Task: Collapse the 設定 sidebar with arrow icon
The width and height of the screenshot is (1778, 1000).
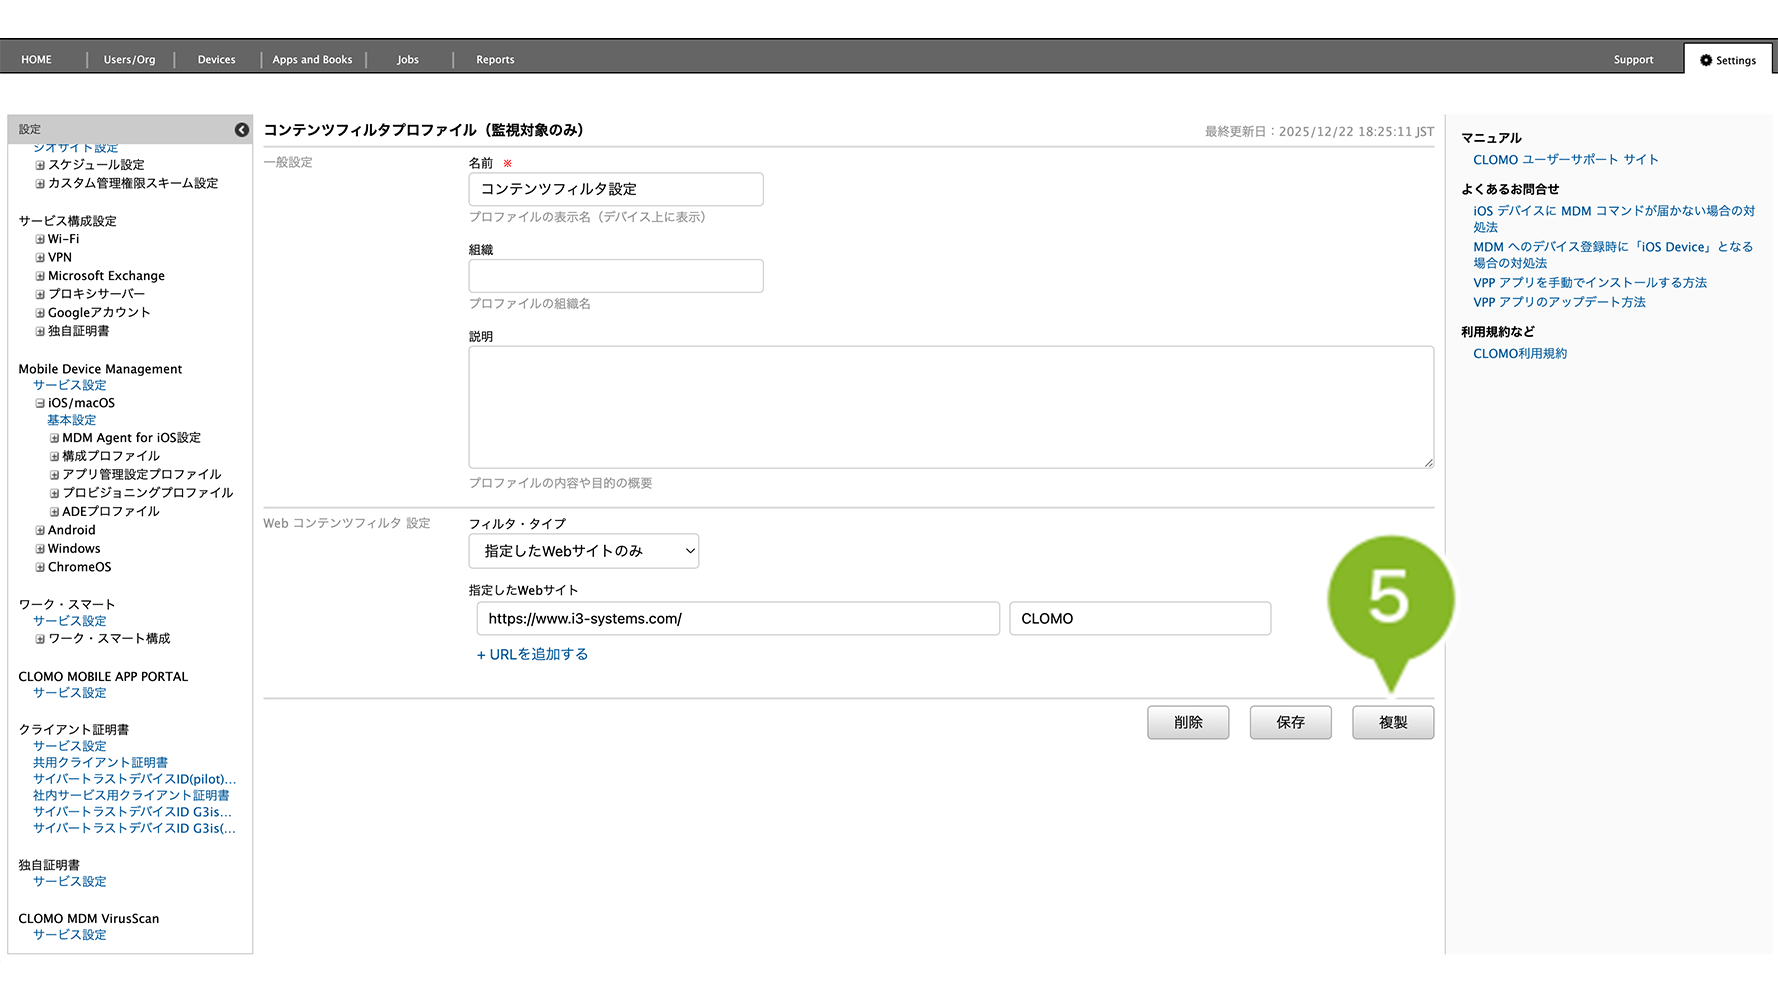Action: point(241,130)
